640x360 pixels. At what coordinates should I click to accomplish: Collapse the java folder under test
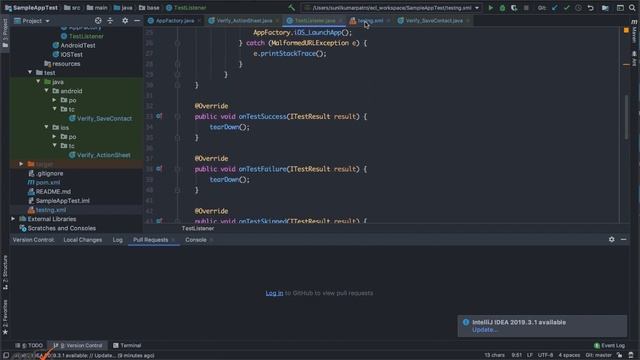coord(38,82)
